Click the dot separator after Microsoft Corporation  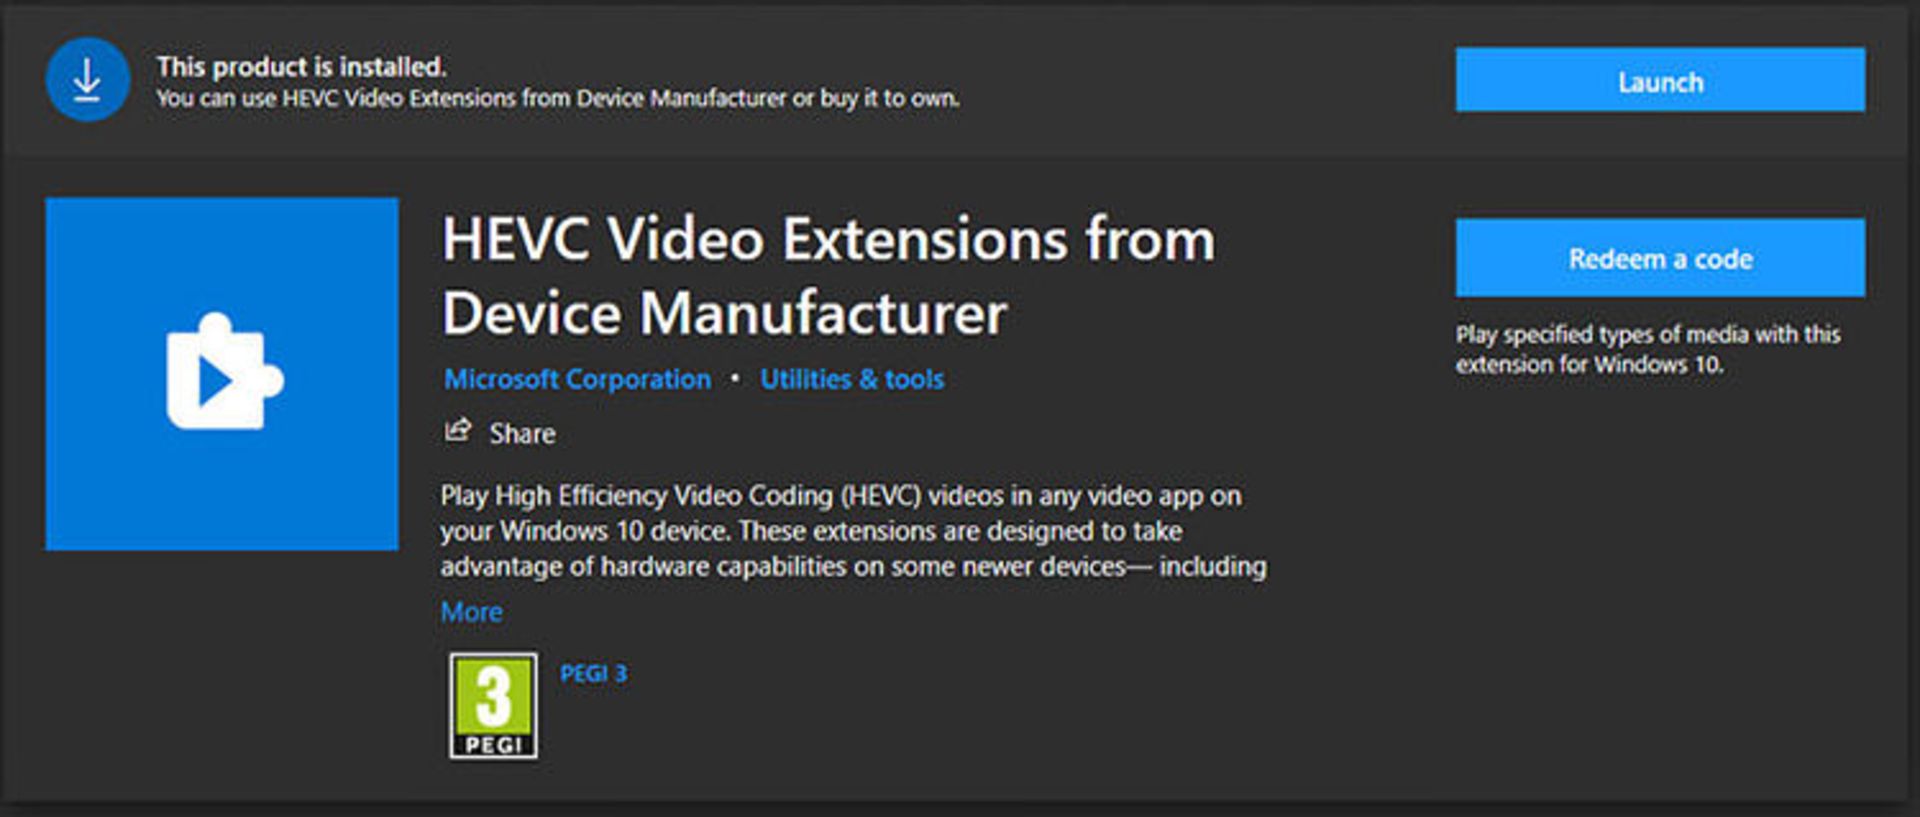[x=735, y=378]
